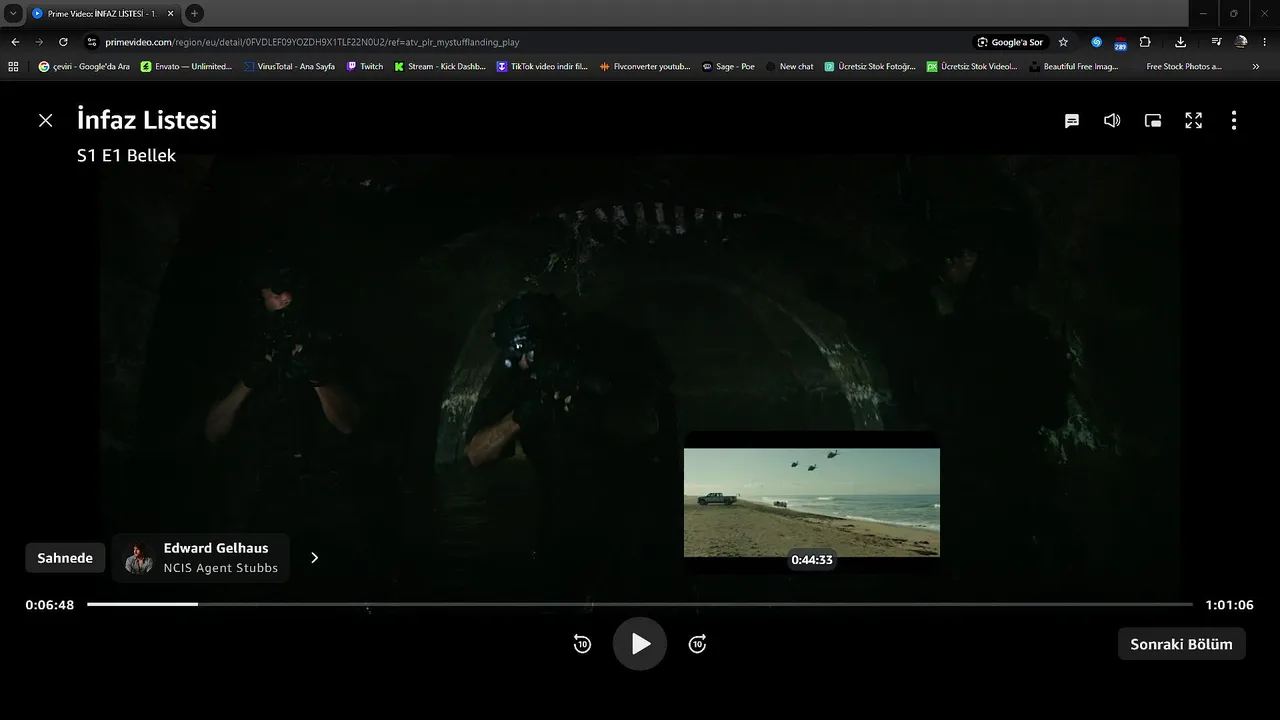The image size is (1280, 720).
Task: Open a new browser tab
Action: click(x=194, y=13)
